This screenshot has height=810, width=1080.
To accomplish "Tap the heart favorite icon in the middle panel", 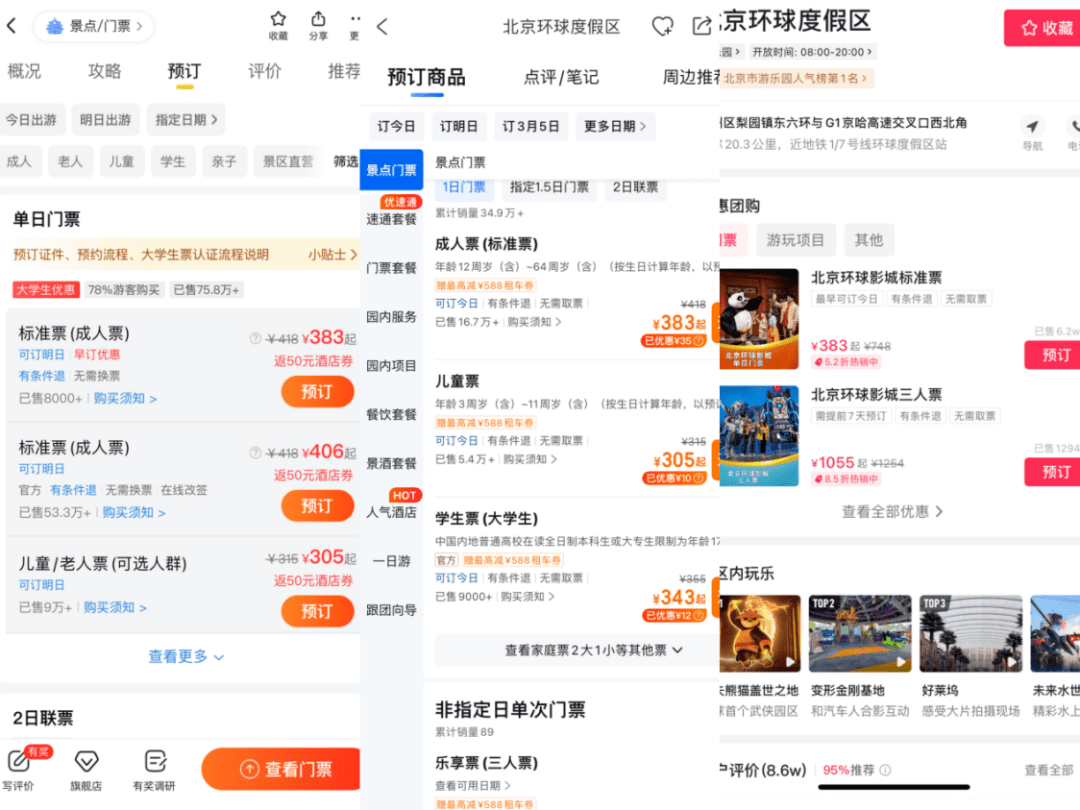I will tap(662, 27).
